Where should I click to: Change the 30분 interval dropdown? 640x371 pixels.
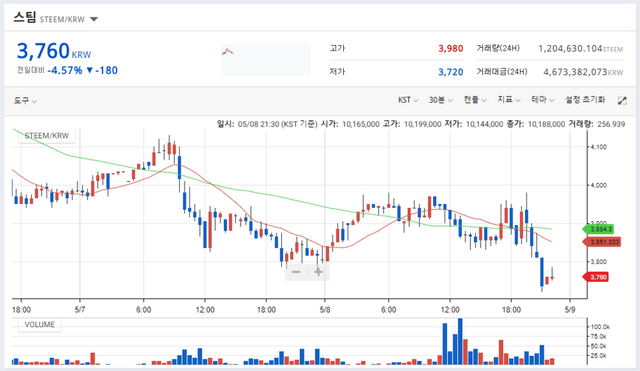441,100
